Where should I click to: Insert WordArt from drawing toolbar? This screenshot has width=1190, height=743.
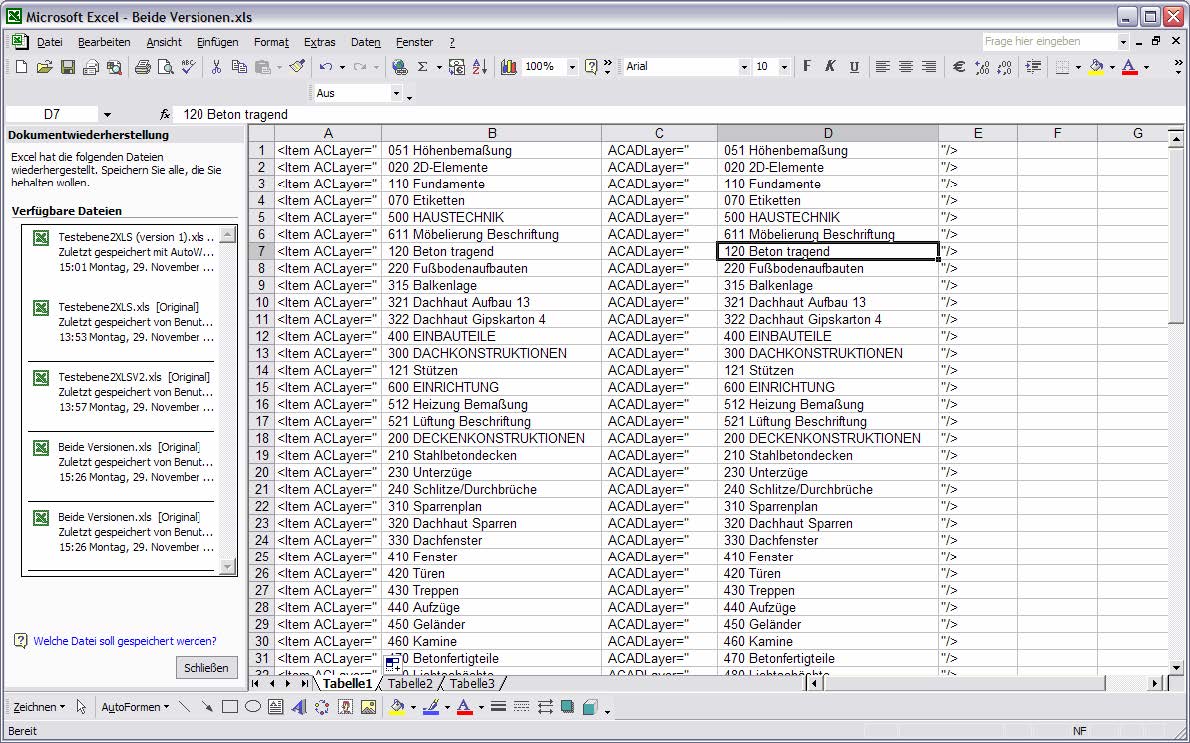(298, 707)
